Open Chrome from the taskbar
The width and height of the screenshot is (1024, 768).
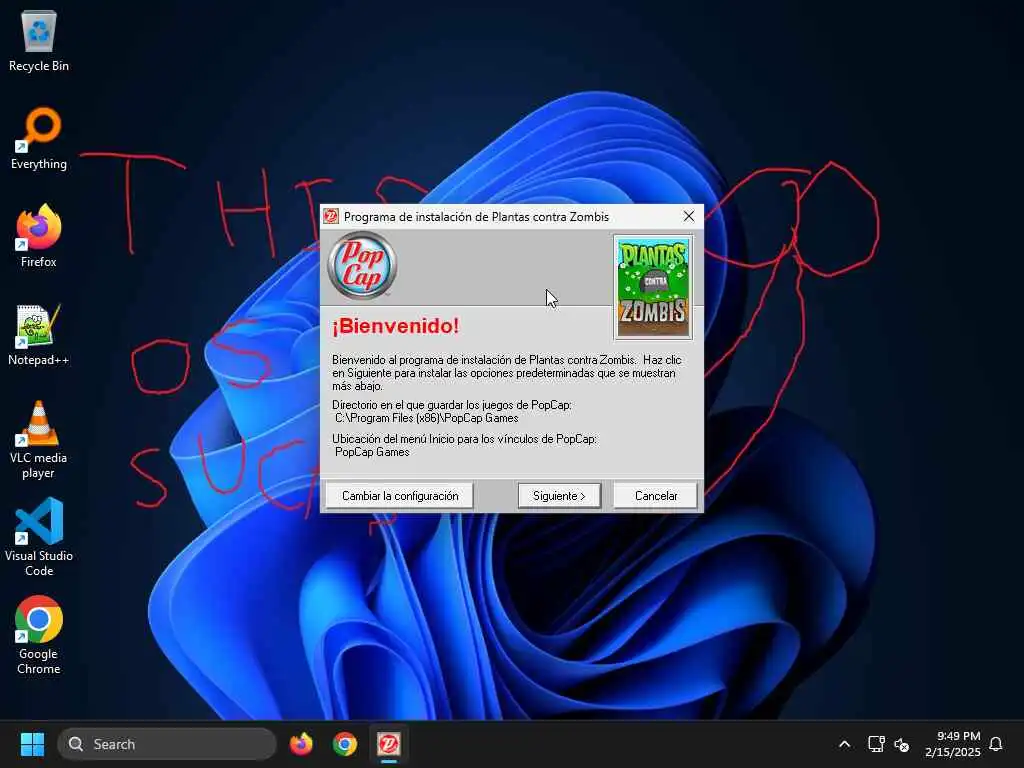(345, 744)
